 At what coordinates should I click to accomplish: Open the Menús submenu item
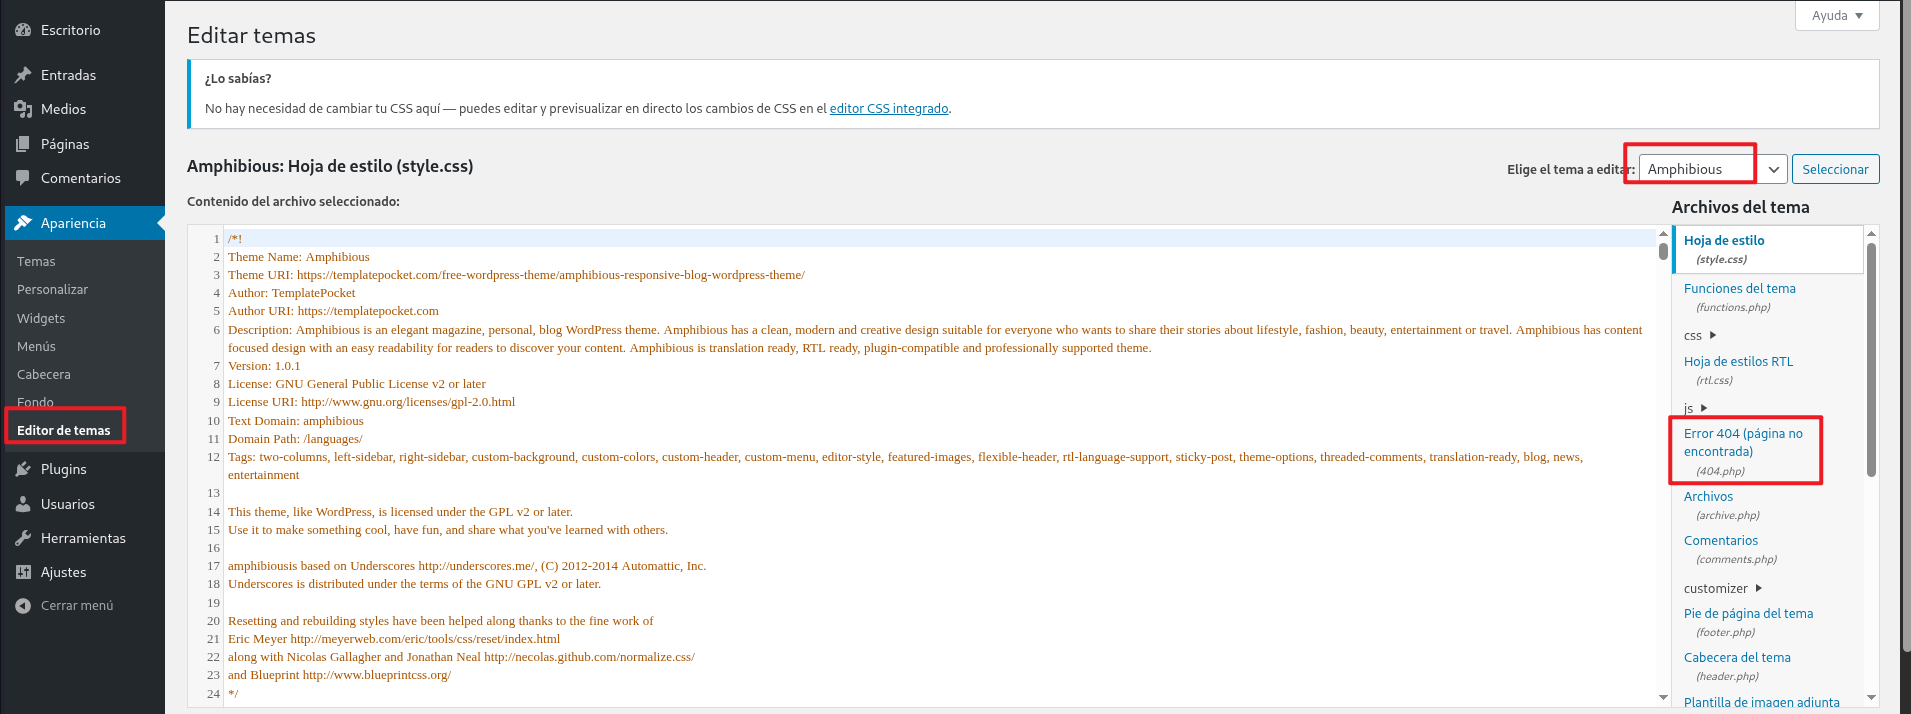coord(36,346)
